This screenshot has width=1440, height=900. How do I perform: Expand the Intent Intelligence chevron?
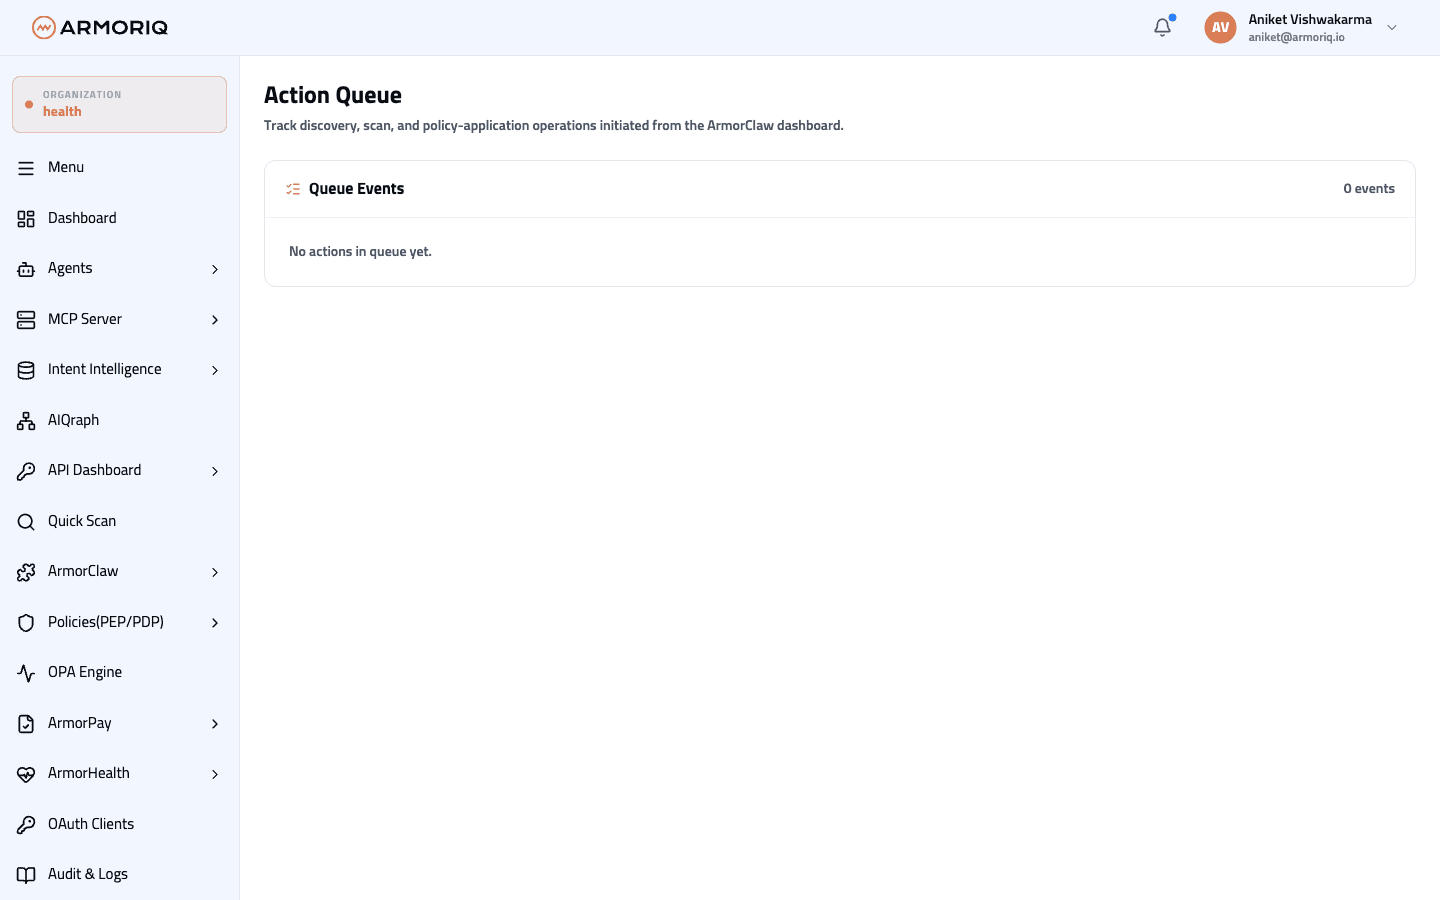(x=215, y=370)
